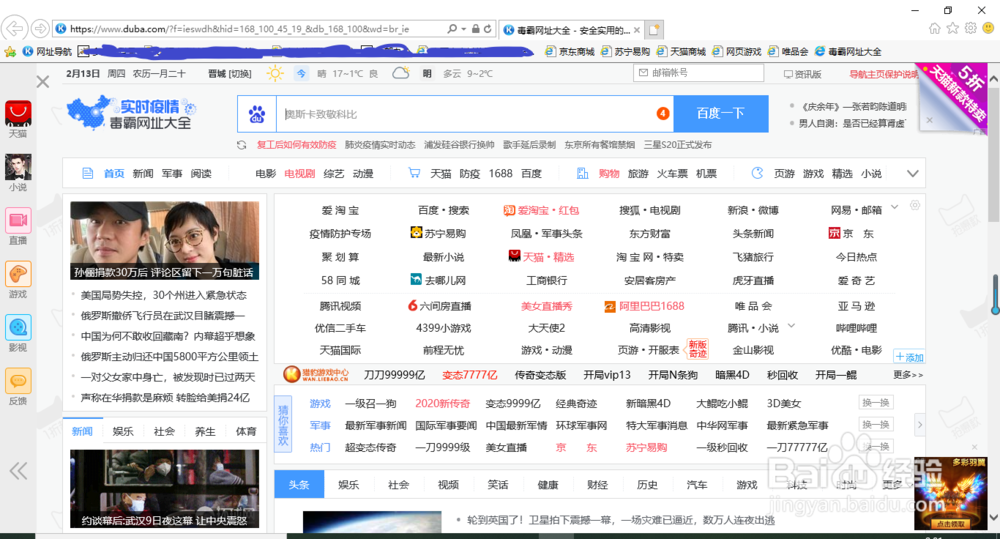This screenshot has height=539, width=1000.
Task: Switch city via 晋城 [切换]
Action: [x=230, y=74]
